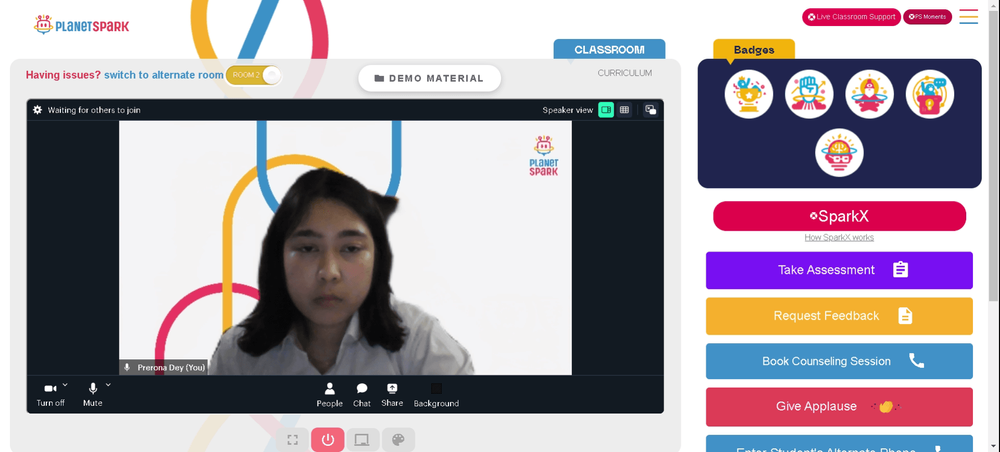Open the People panel
This screenshot has height=452, width=1000.
pyautogui.click(x=330, y=395)
